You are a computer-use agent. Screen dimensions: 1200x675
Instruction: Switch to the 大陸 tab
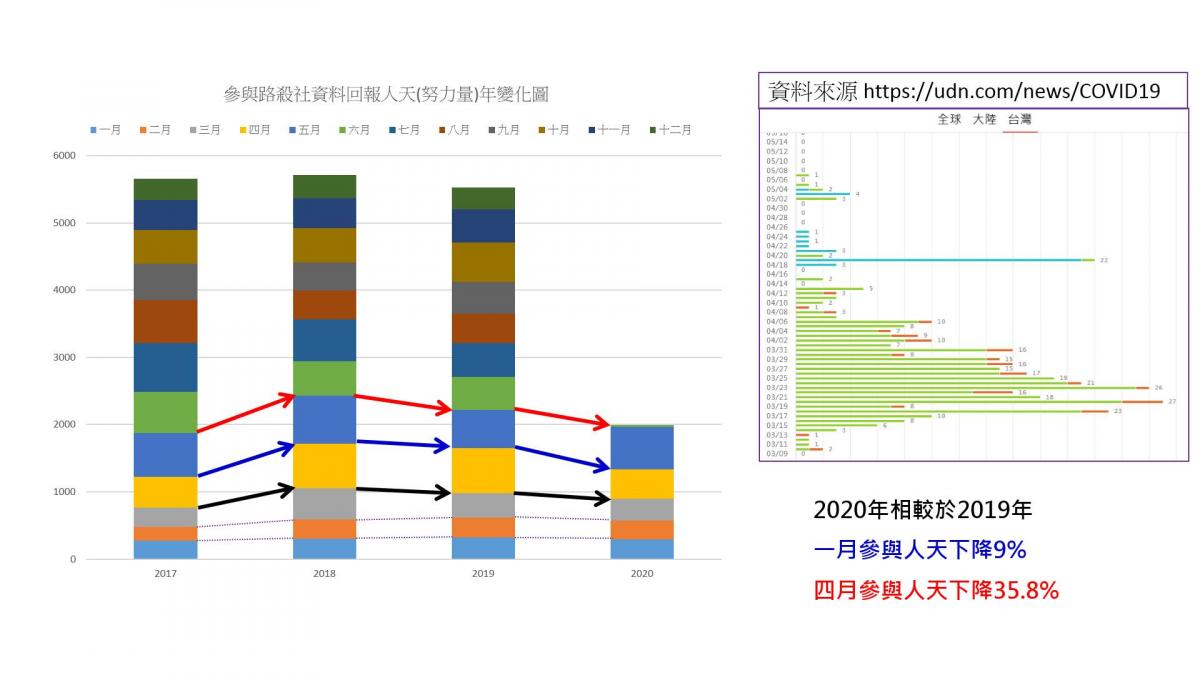pos(984,119)
